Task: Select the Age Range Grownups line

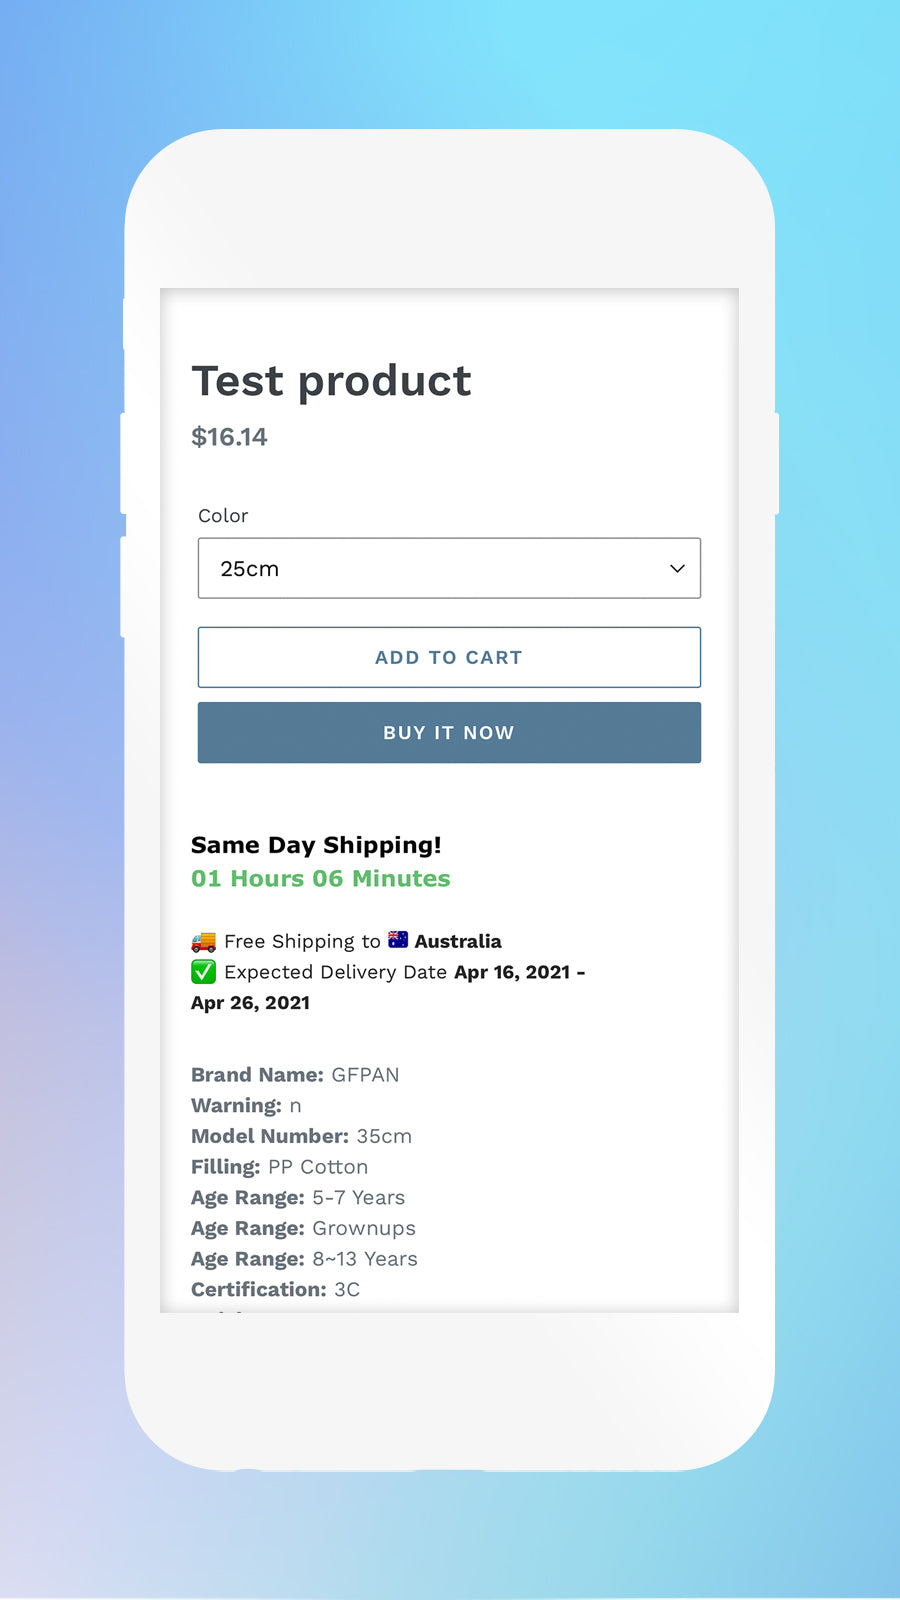Action: (x=303, y=1228)
